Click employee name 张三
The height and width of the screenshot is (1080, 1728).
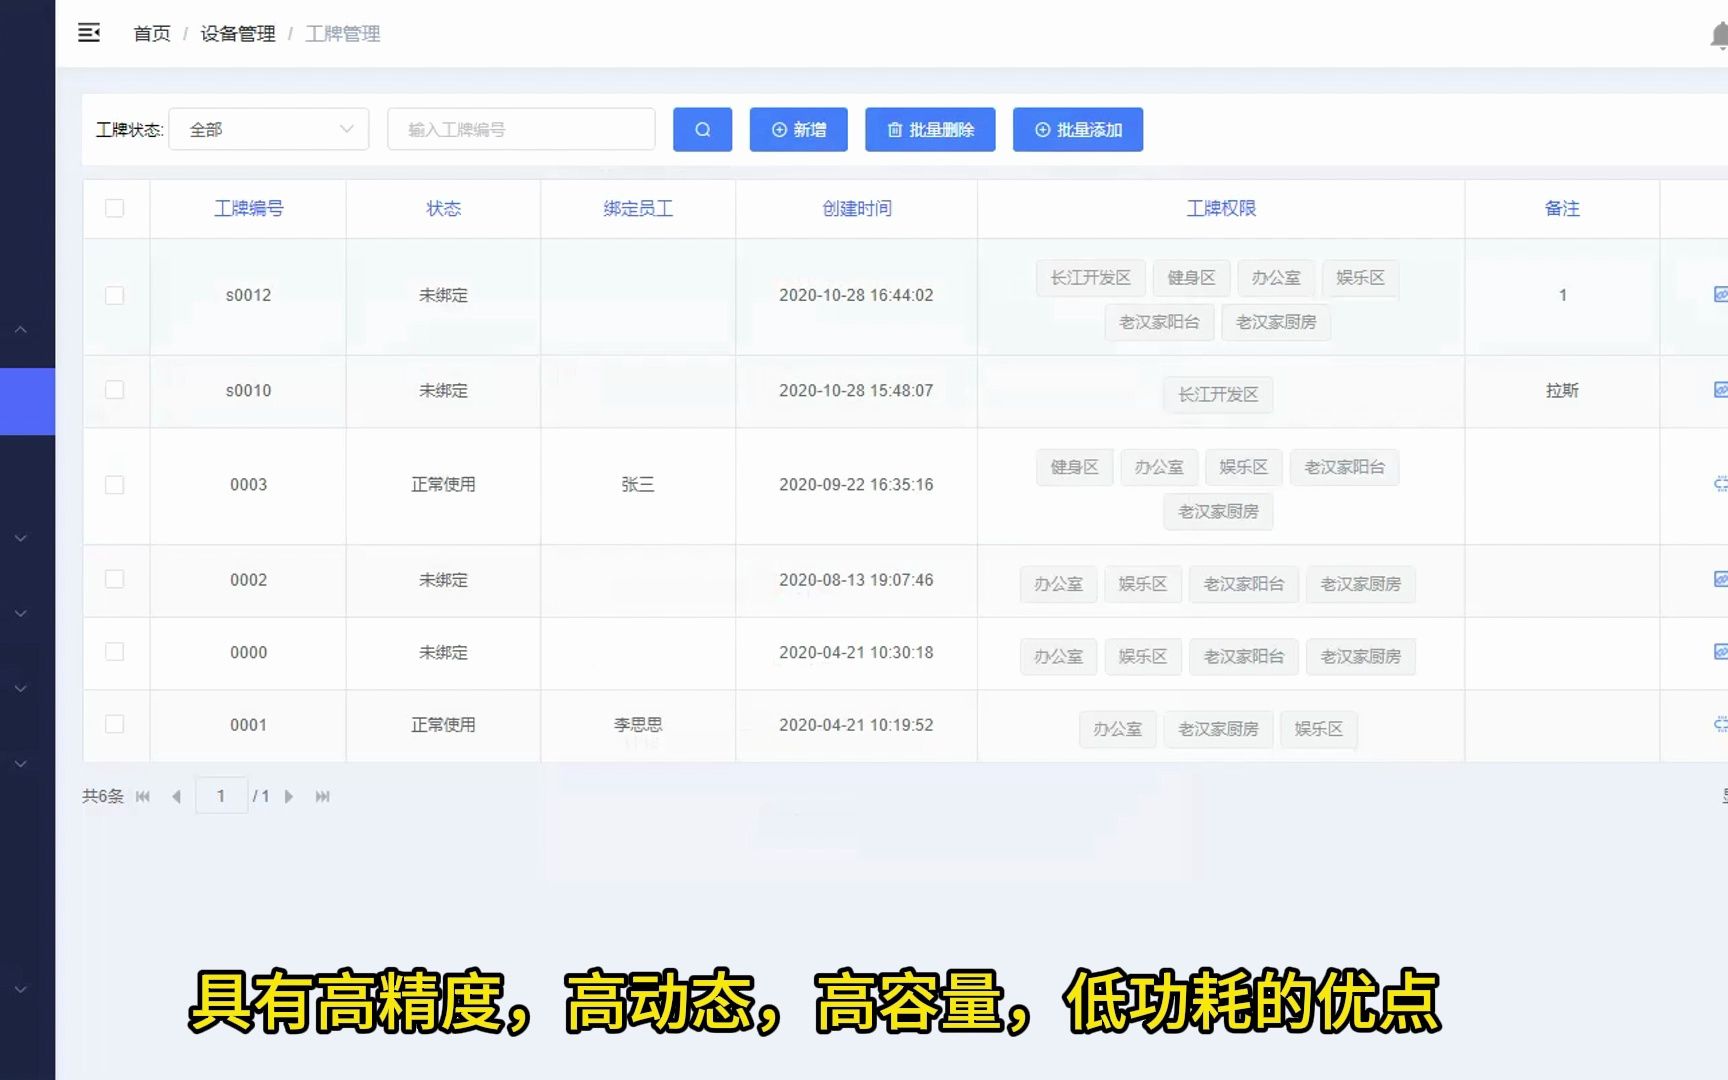(638, 485)
